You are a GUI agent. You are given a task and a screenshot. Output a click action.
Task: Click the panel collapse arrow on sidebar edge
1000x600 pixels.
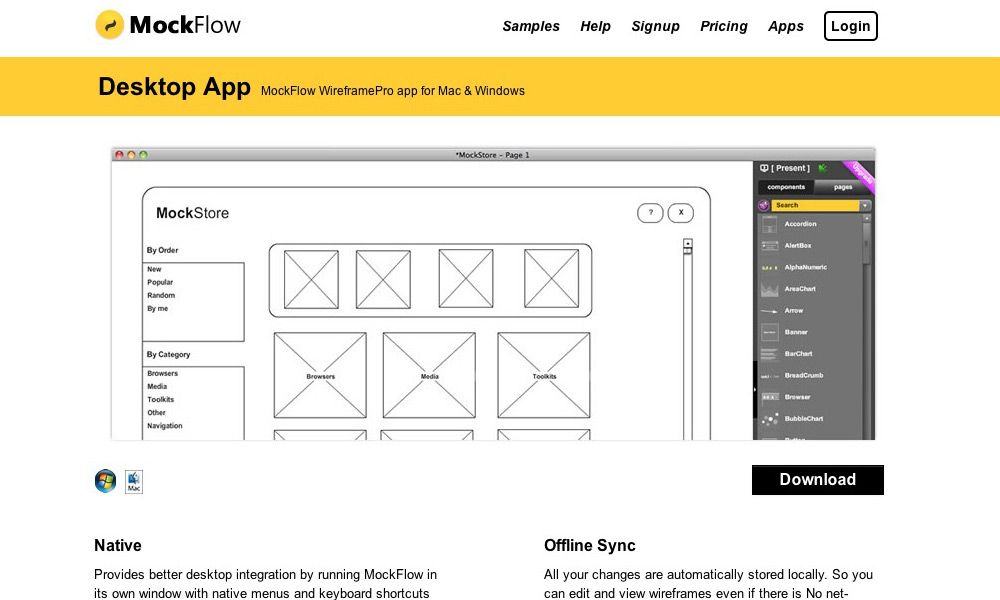click(x=755, y=389)
